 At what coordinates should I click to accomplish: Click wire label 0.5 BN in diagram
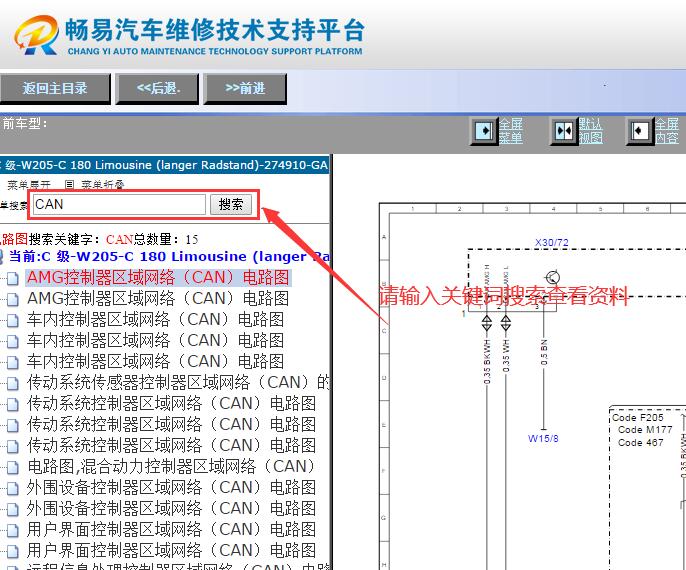click(544, 352)
